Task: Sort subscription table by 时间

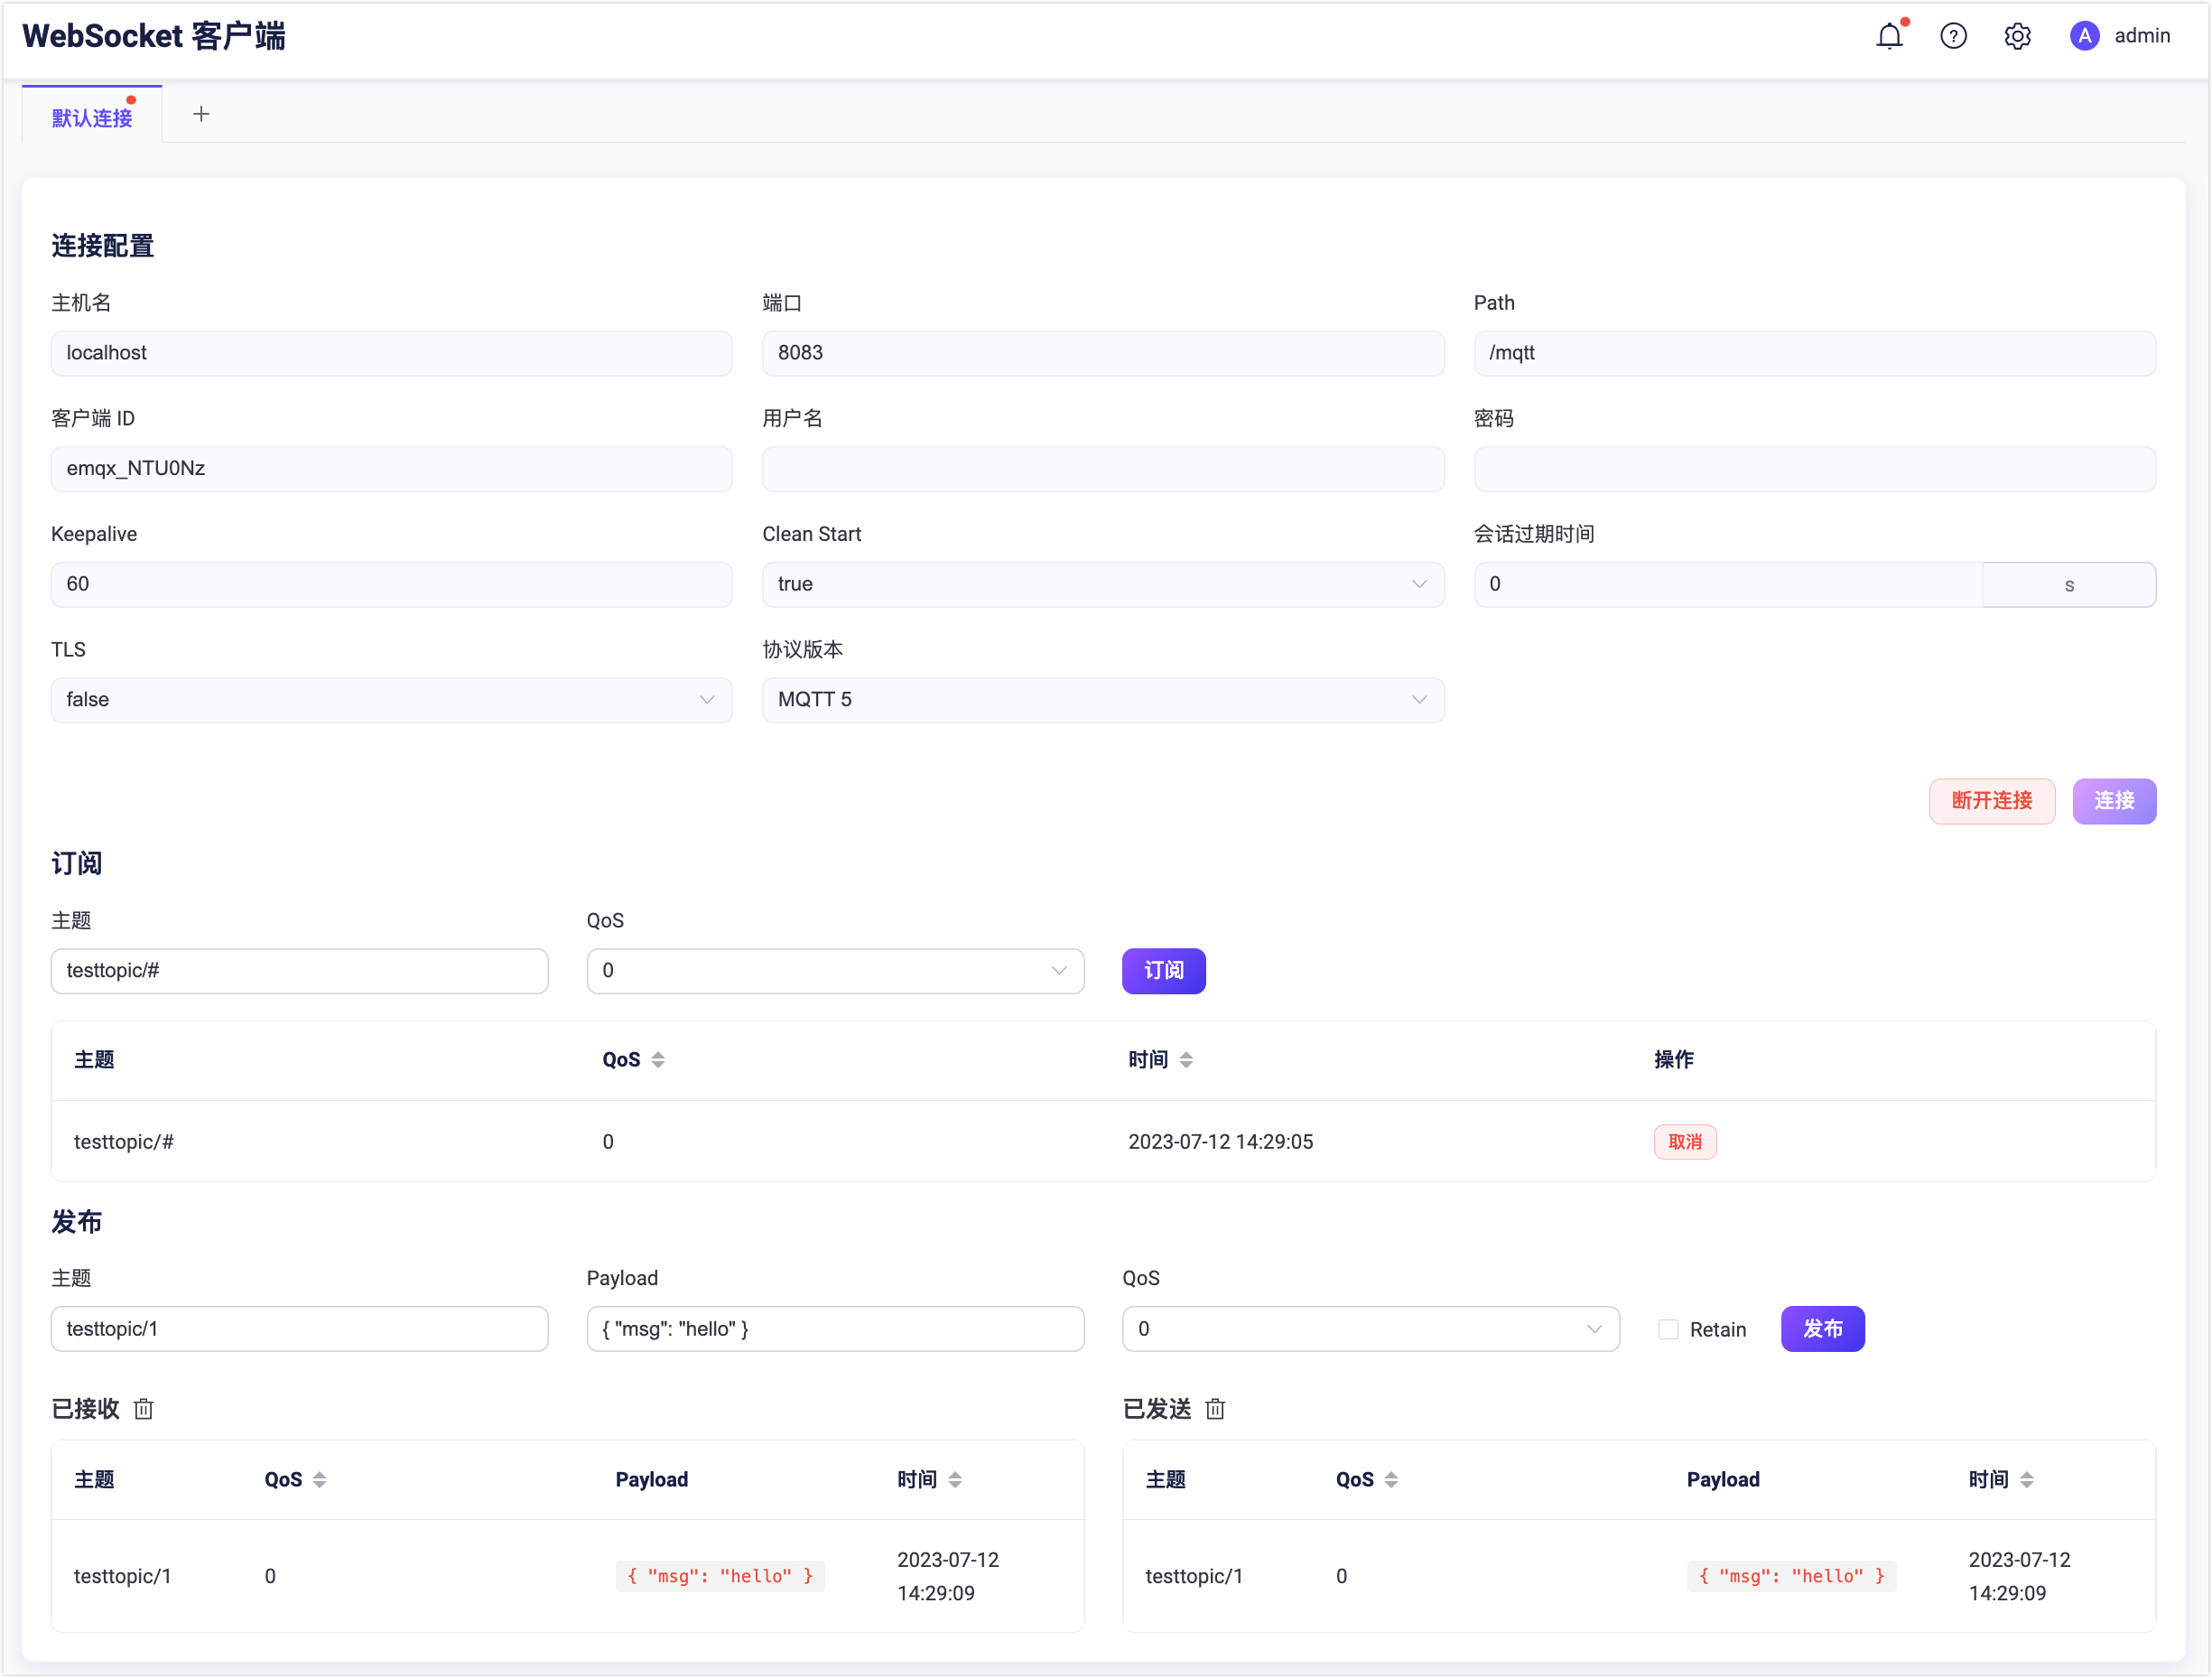Action: click(x=1187, y=1059)
